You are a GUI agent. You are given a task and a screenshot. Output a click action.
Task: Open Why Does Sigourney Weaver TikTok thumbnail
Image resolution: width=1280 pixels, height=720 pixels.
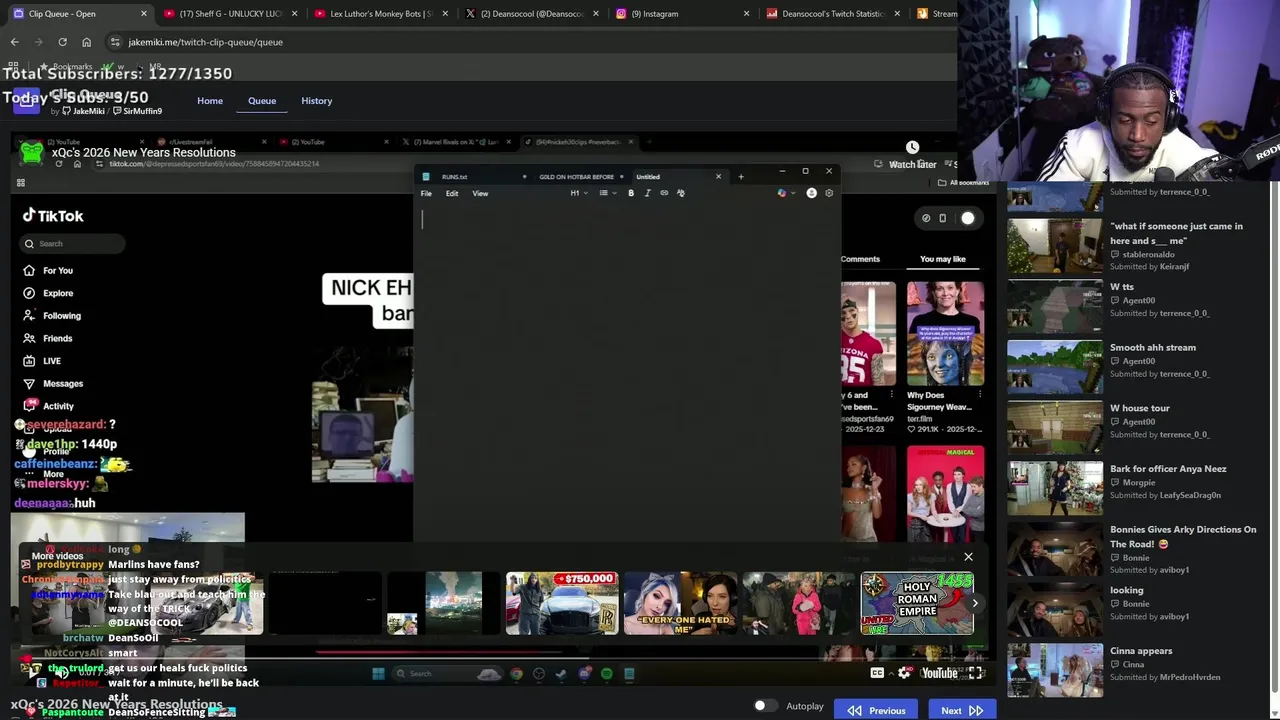point(945,333)
